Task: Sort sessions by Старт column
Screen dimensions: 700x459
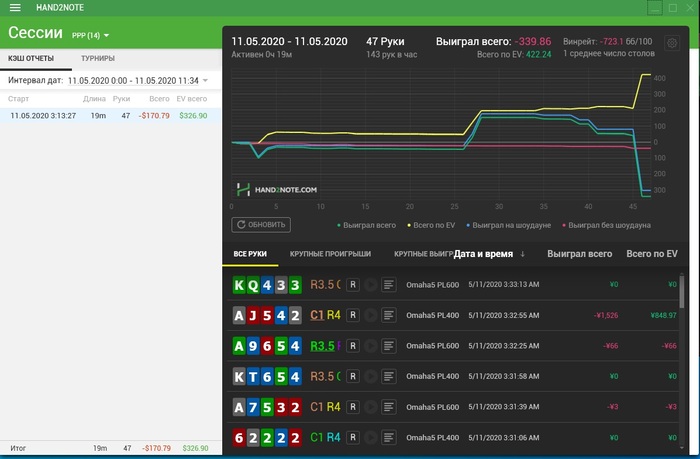Action: (18, 99)
